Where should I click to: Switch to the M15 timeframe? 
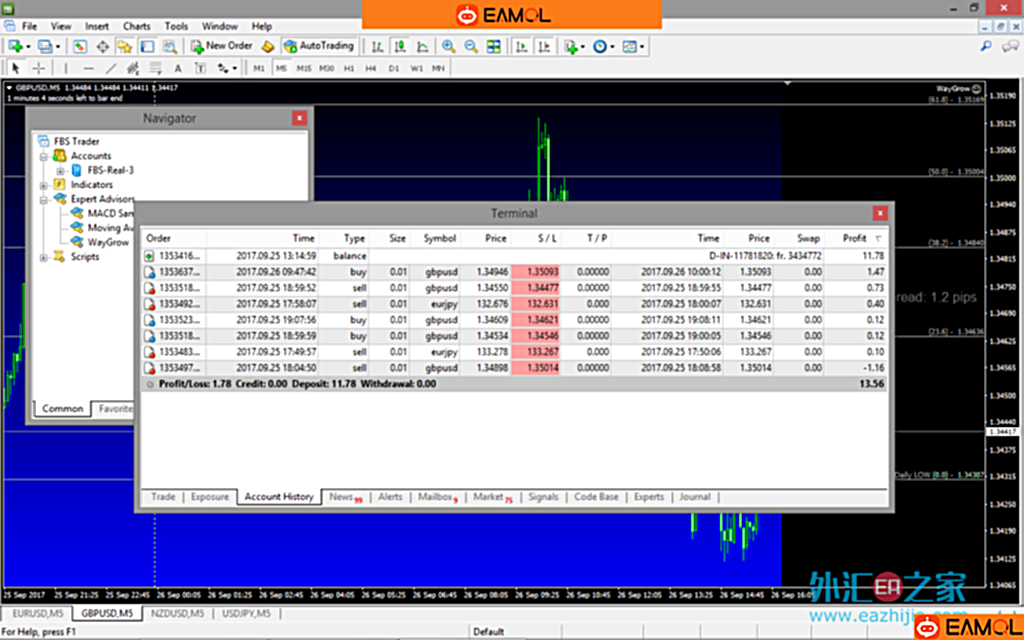pyautogui.click(x=303, y=68)
